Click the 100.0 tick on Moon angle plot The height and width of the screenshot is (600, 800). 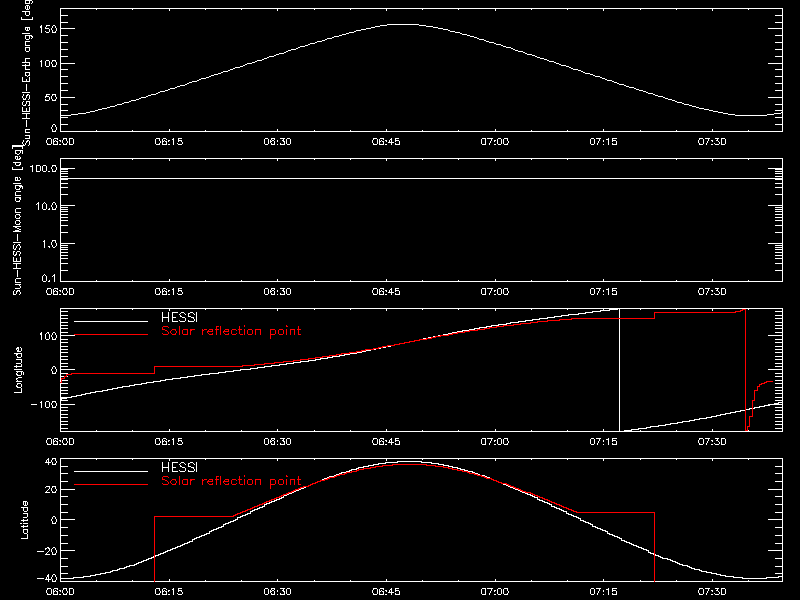coord(44,169)
